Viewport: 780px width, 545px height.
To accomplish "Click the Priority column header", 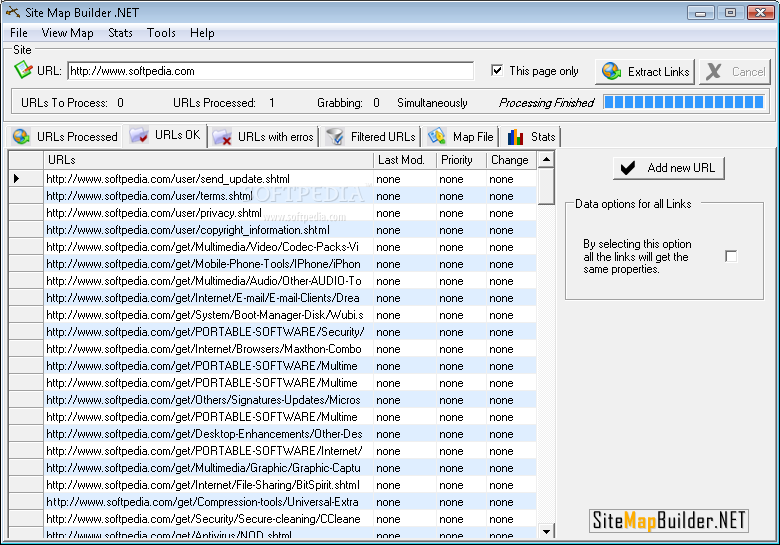I will pyautogui.click(x=462, y=160).
